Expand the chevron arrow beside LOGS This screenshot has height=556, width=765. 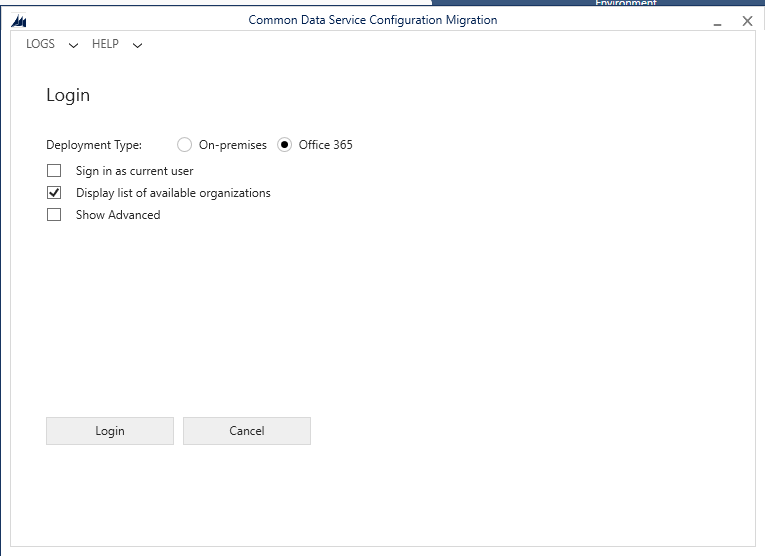click(73, 45)
